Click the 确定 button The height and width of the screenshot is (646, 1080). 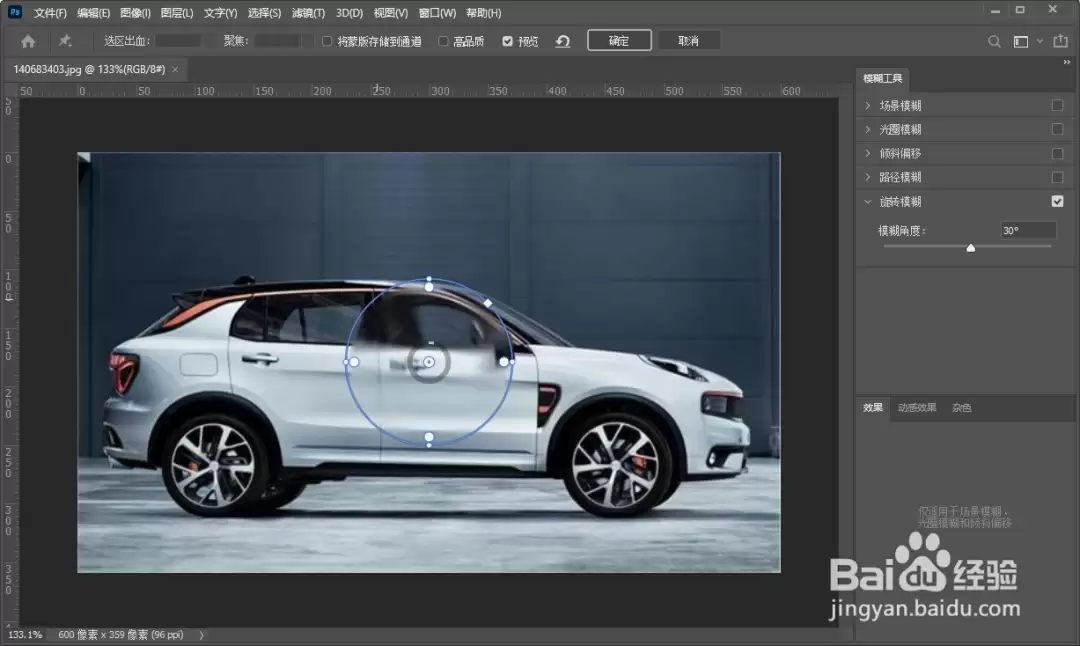tap(619, 41)
